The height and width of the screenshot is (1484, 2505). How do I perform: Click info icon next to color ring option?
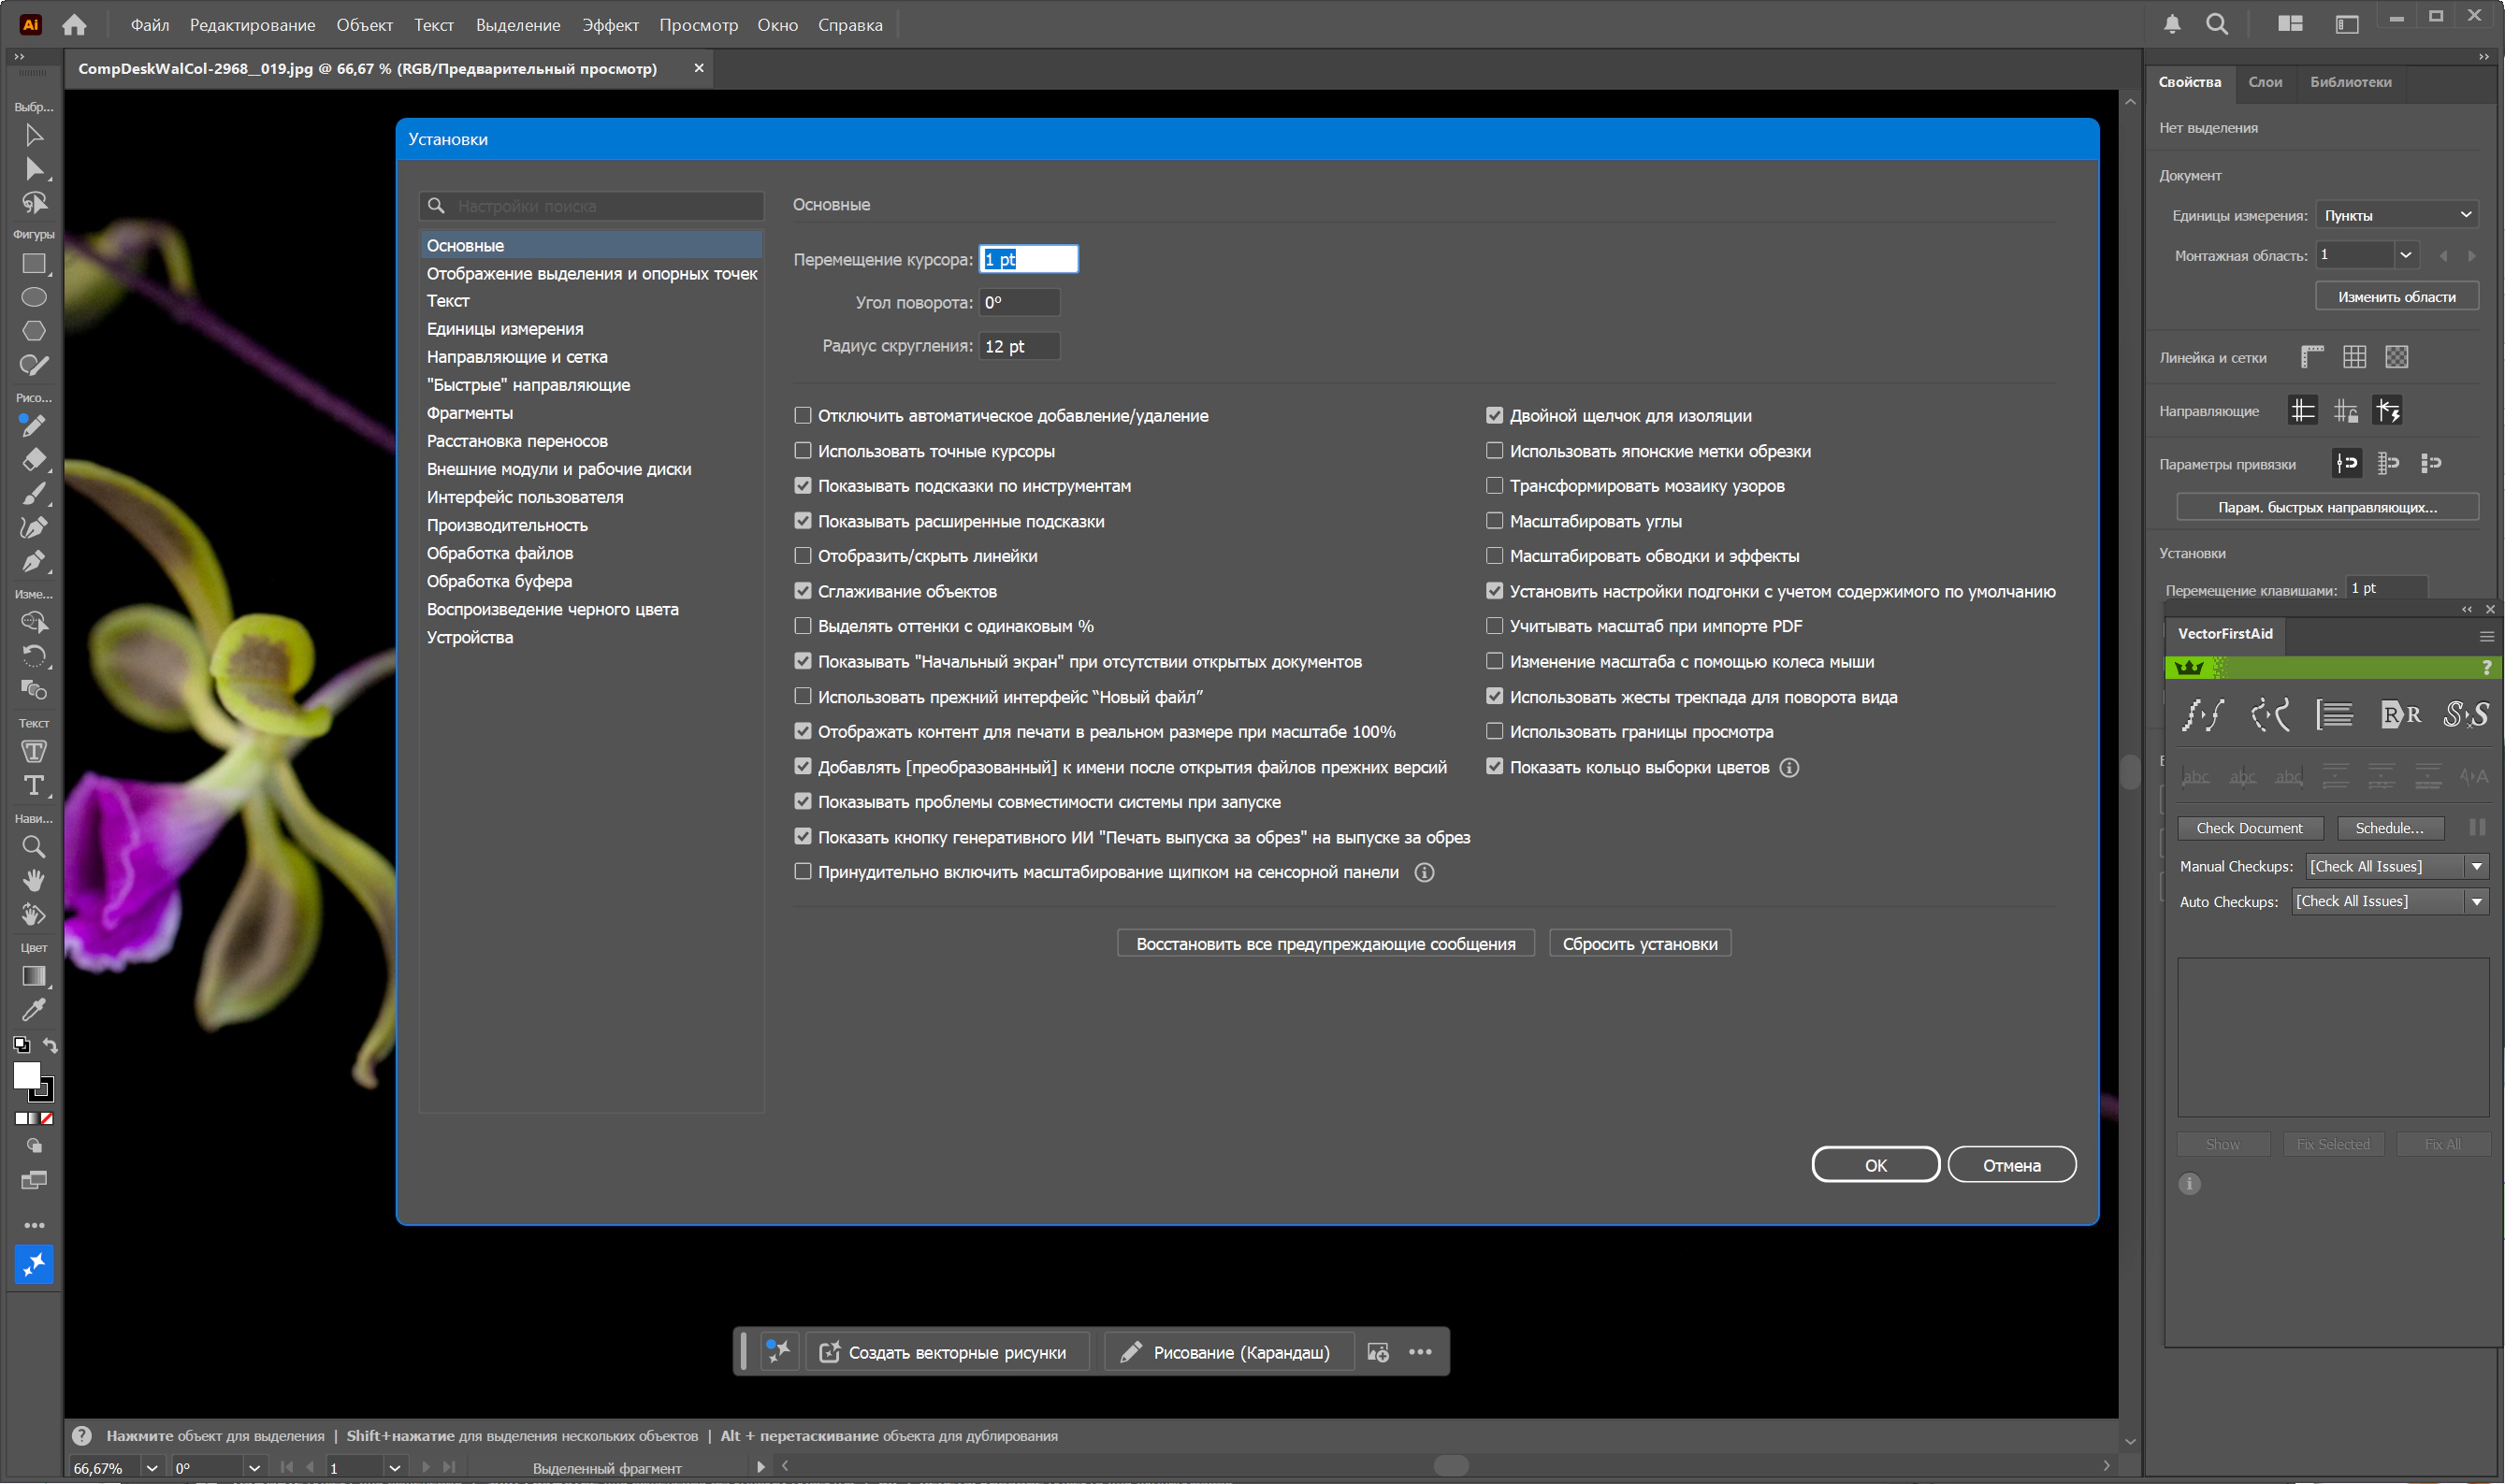click(1789, 768)
